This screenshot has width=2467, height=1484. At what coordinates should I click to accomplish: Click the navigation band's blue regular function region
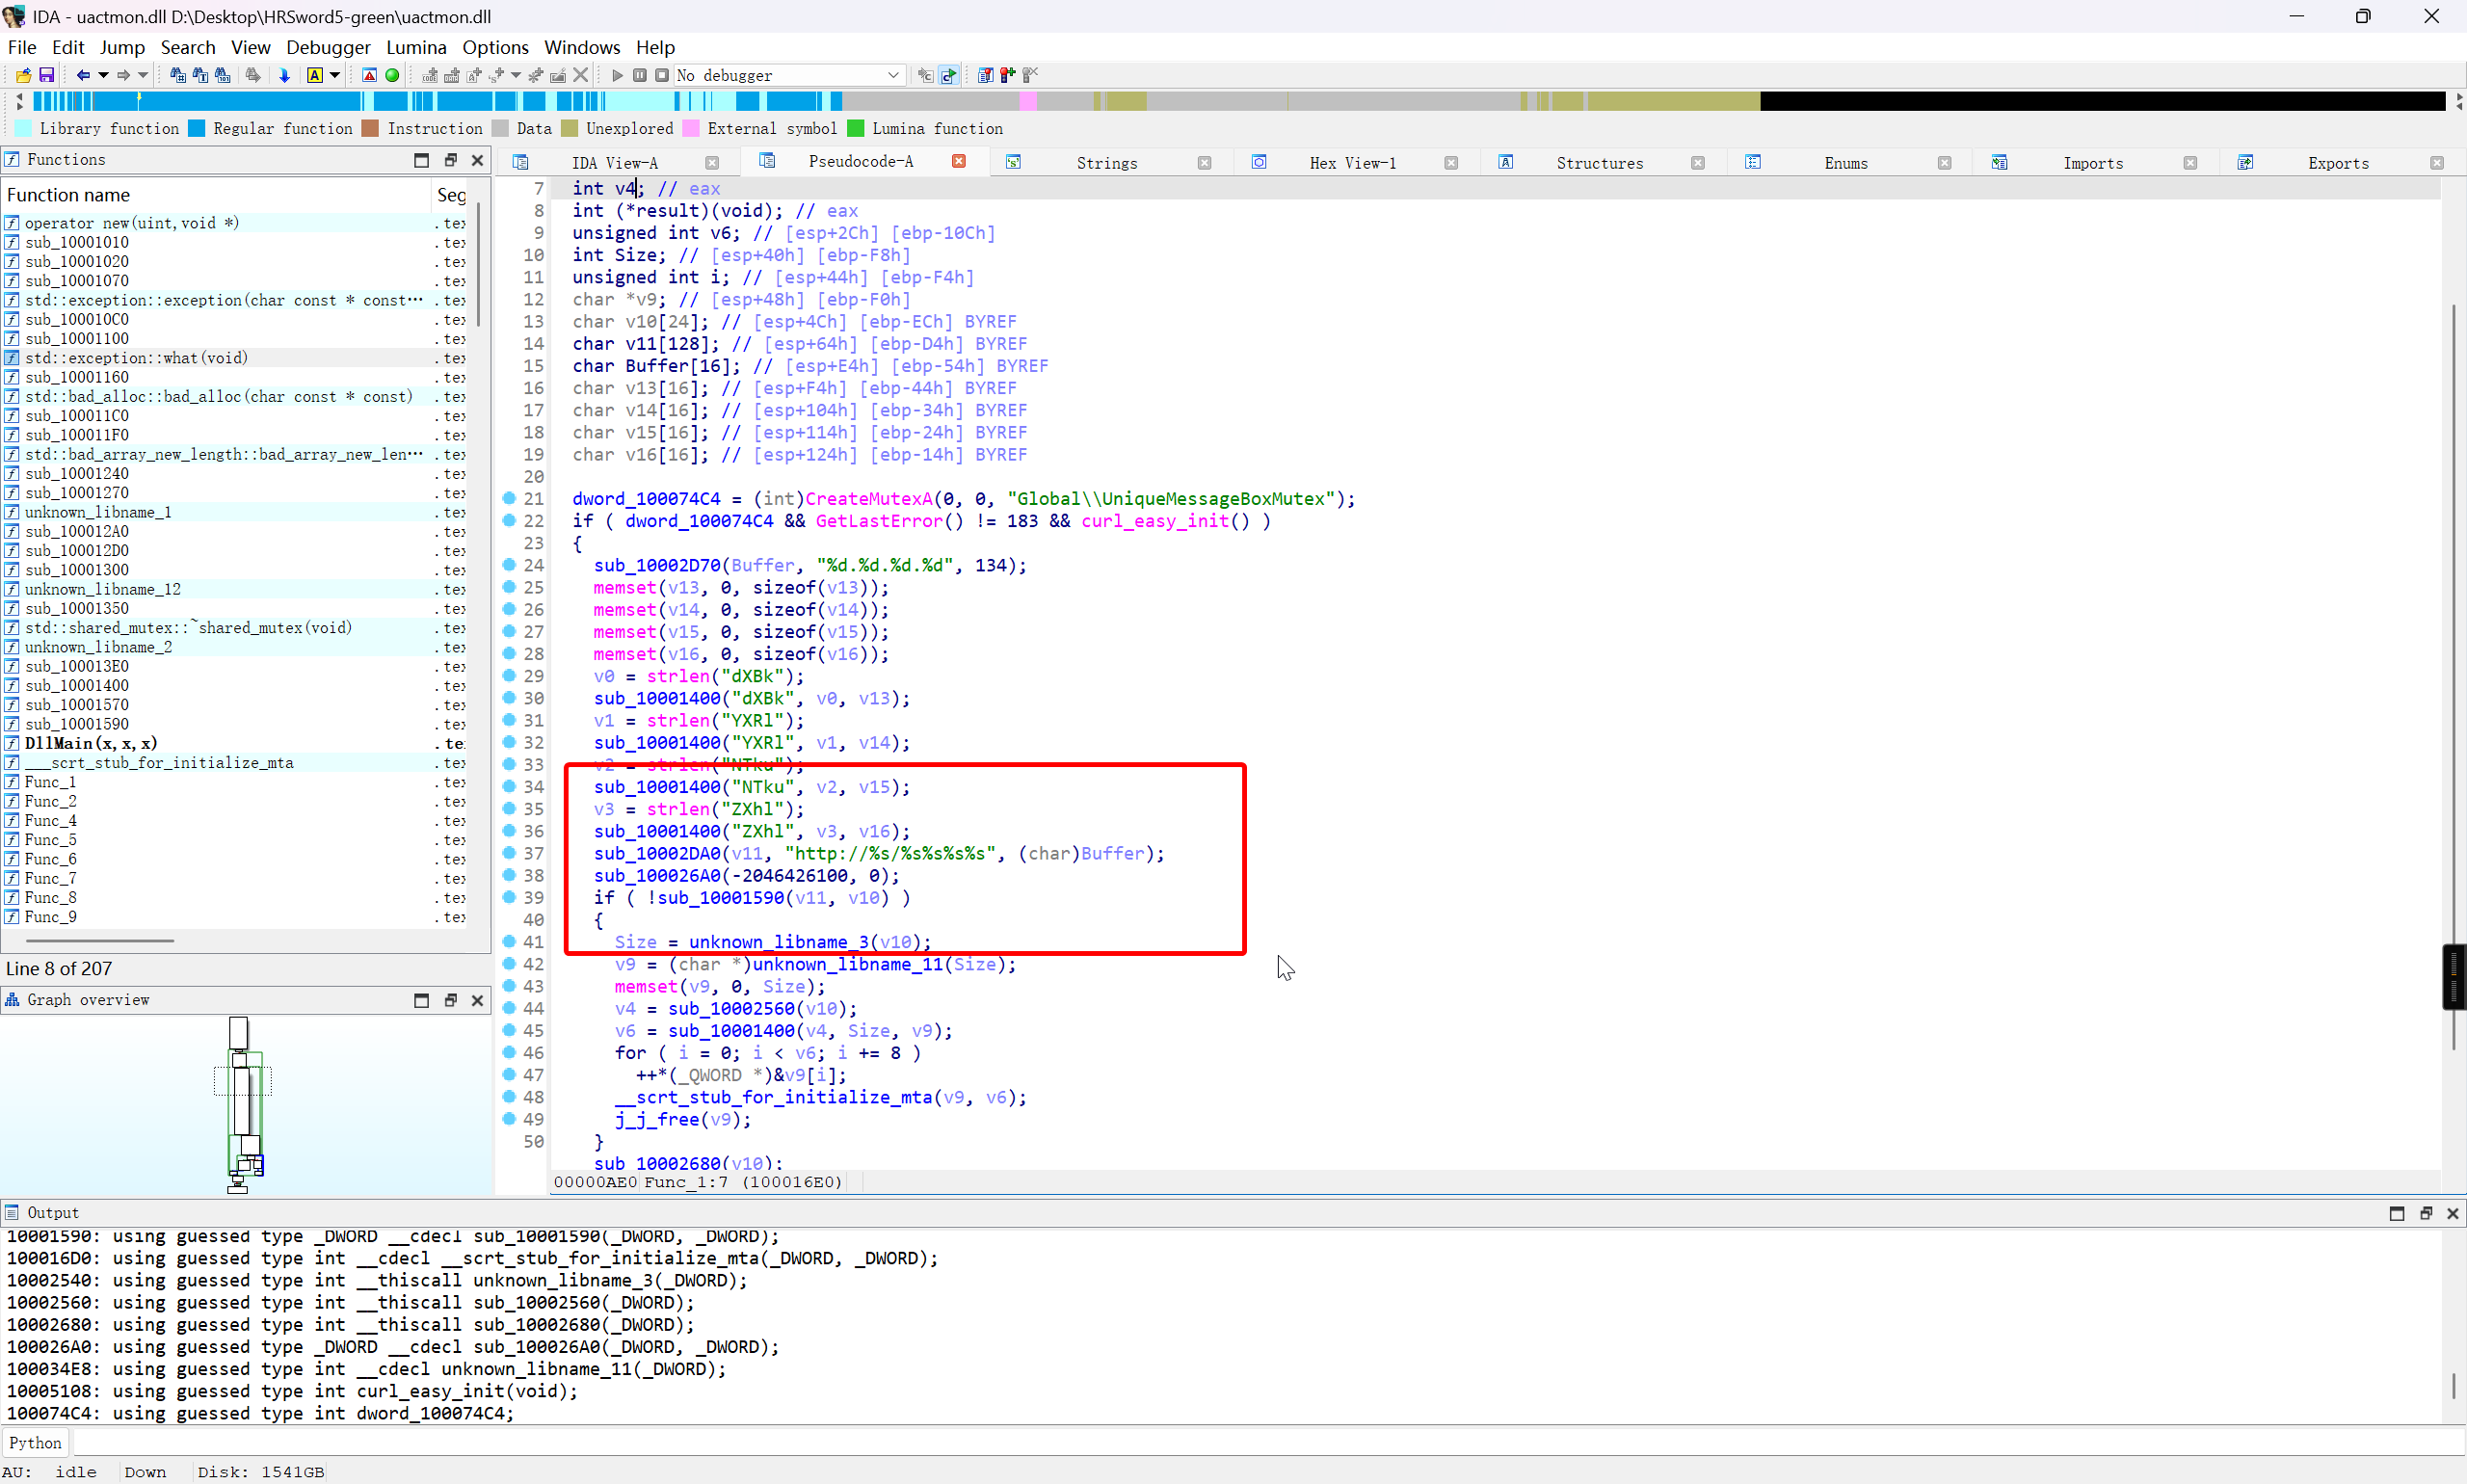coord(250,101)
